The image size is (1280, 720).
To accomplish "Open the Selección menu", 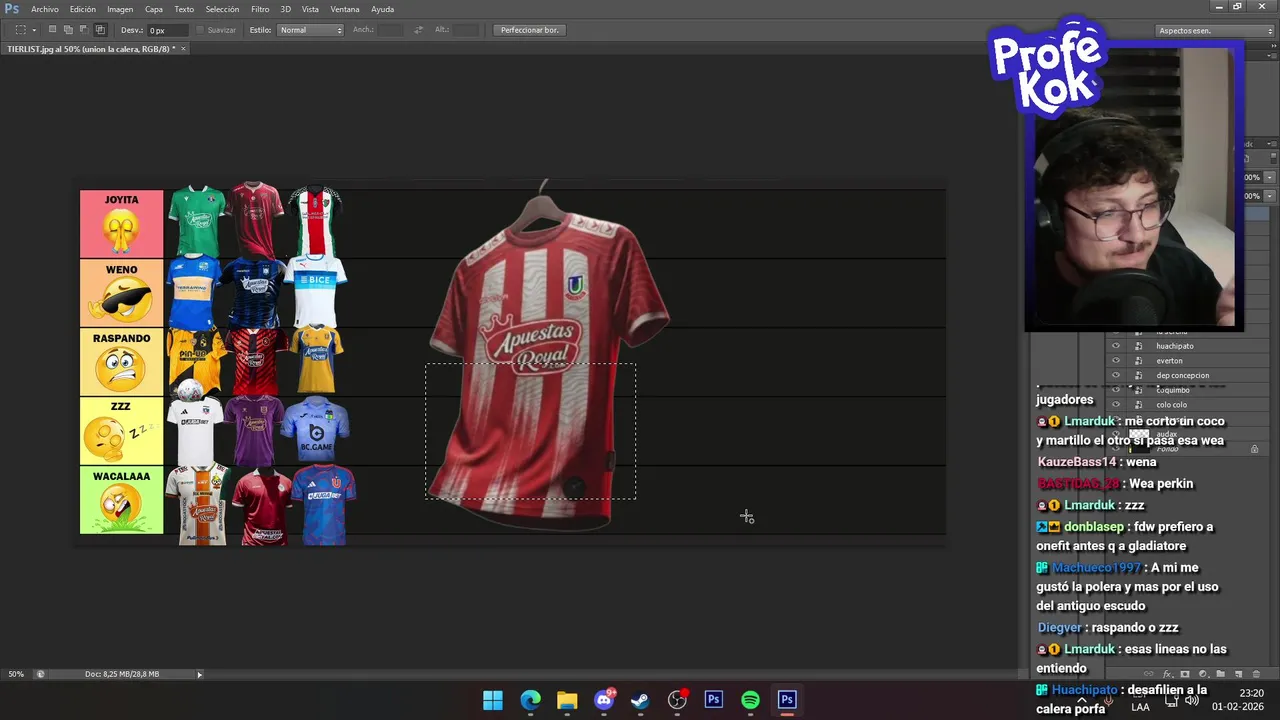I will pos(222,9).
